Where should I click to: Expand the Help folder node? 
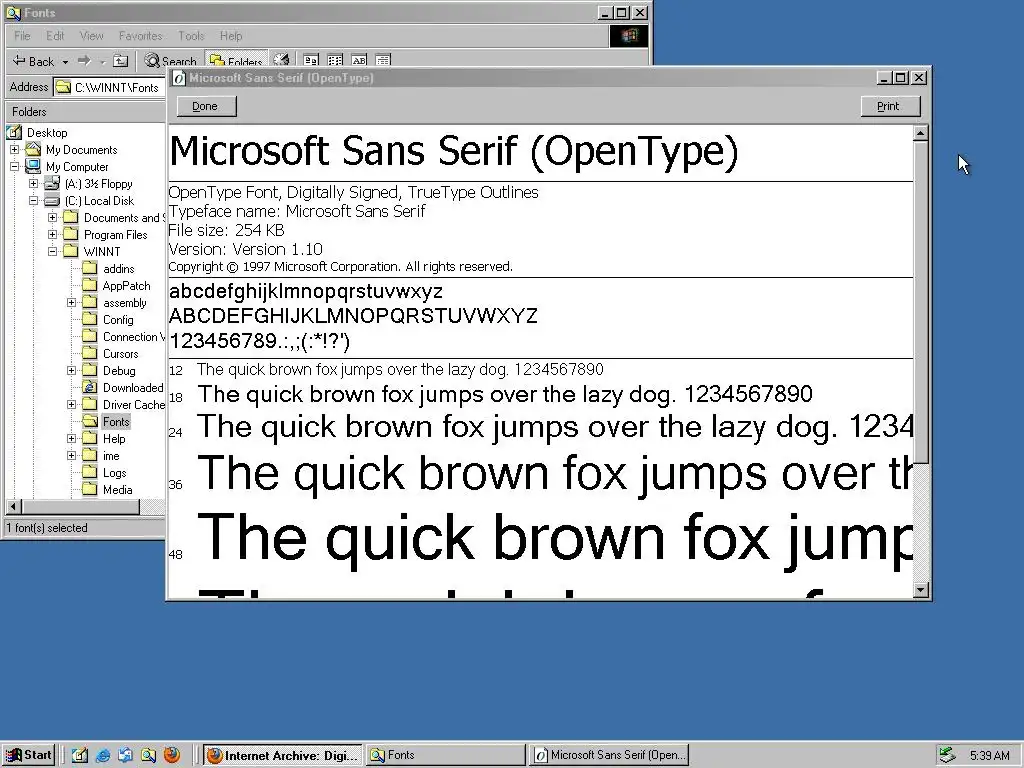coord(71,438)
